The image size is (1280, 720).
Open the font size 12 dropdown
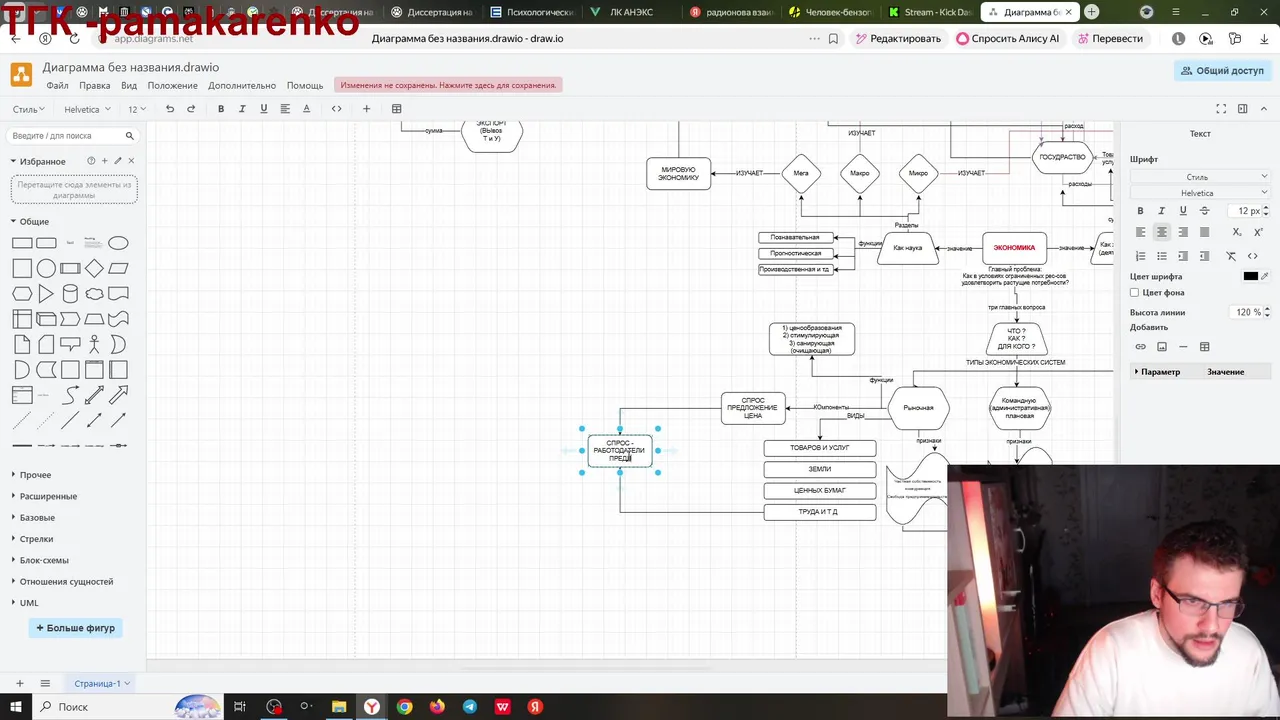pos(137,109)
